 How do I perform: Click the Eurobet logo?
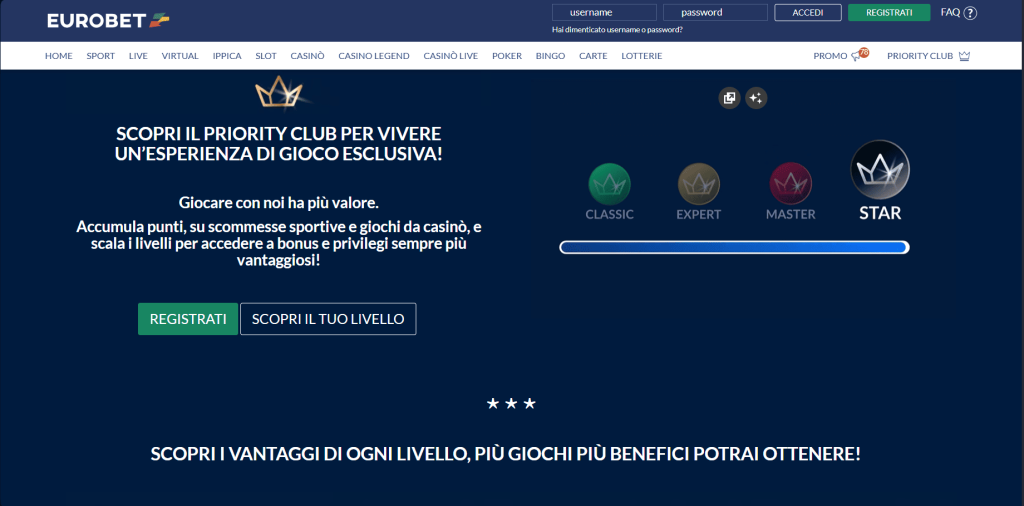point(108,21)
